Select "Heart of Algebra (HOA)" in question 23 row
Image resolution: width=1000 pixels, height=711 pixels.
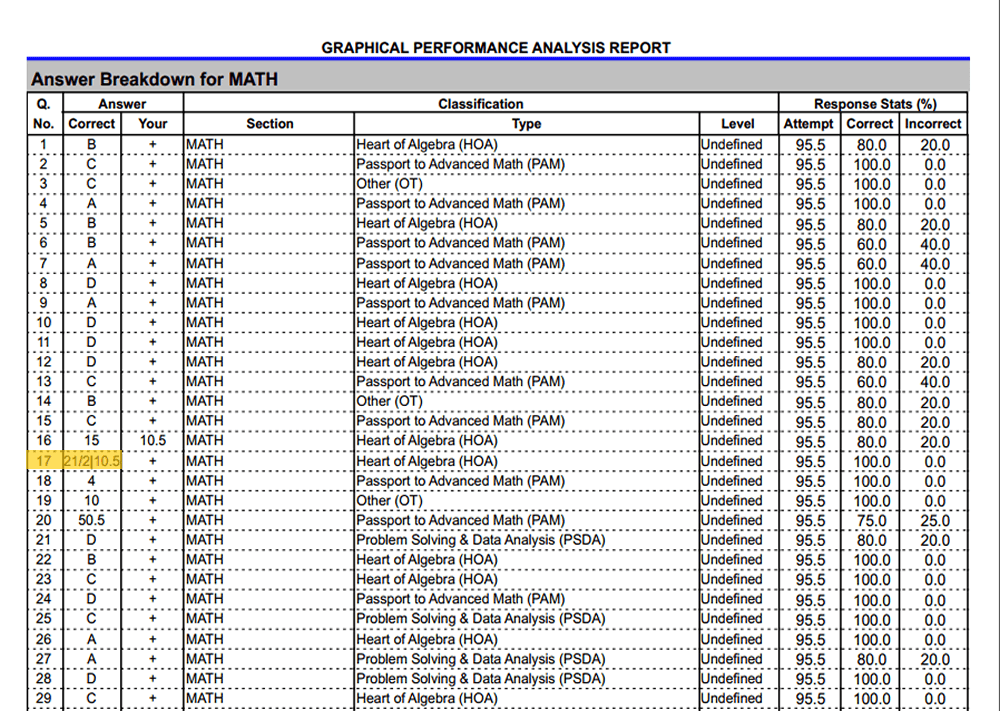[x=427, y=579]
